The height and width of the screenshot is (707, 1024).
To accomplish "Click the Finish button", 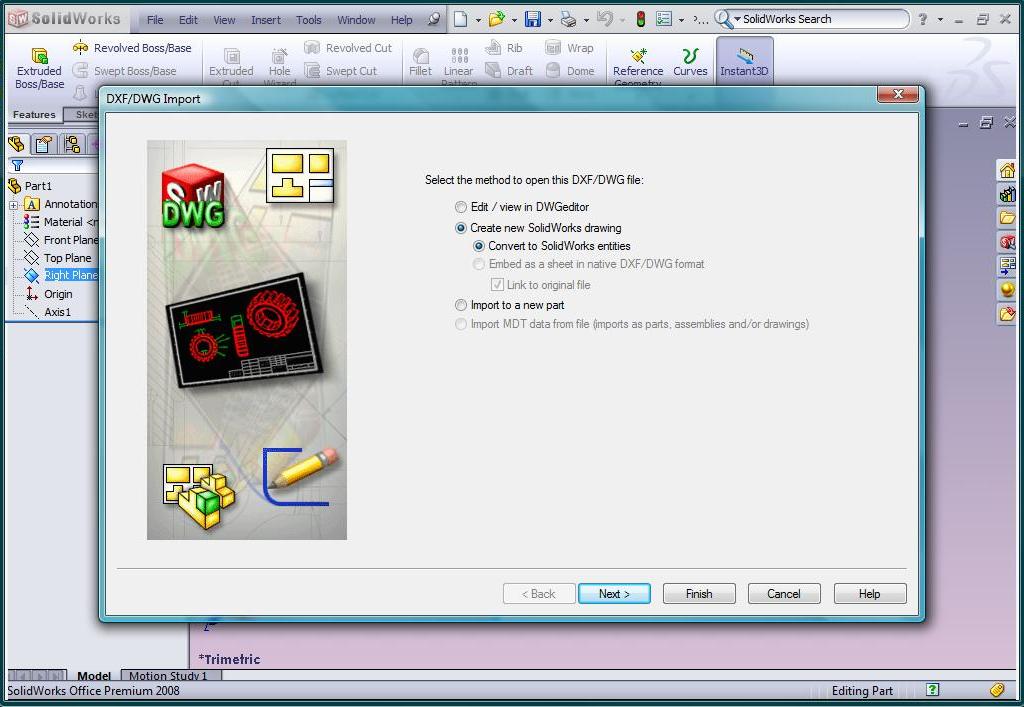I will [699, 593].
